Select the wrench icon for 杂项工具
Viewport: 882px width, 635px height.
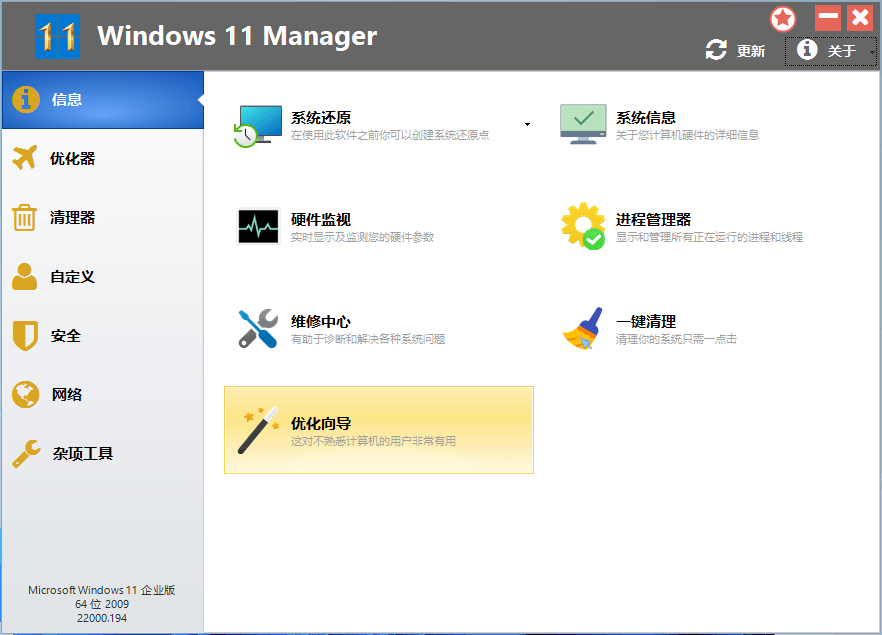(27, 453)
